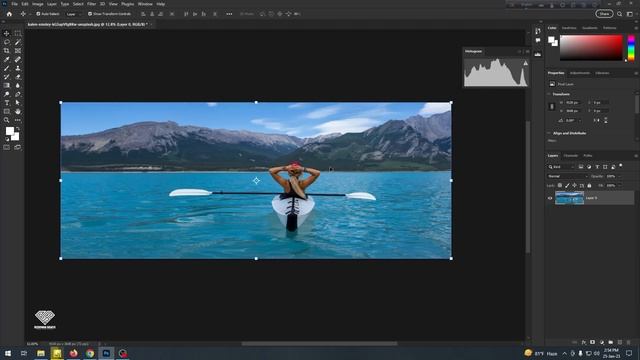
Task: Toggle lock all padlock icon
Action: [x=589, y=185]
